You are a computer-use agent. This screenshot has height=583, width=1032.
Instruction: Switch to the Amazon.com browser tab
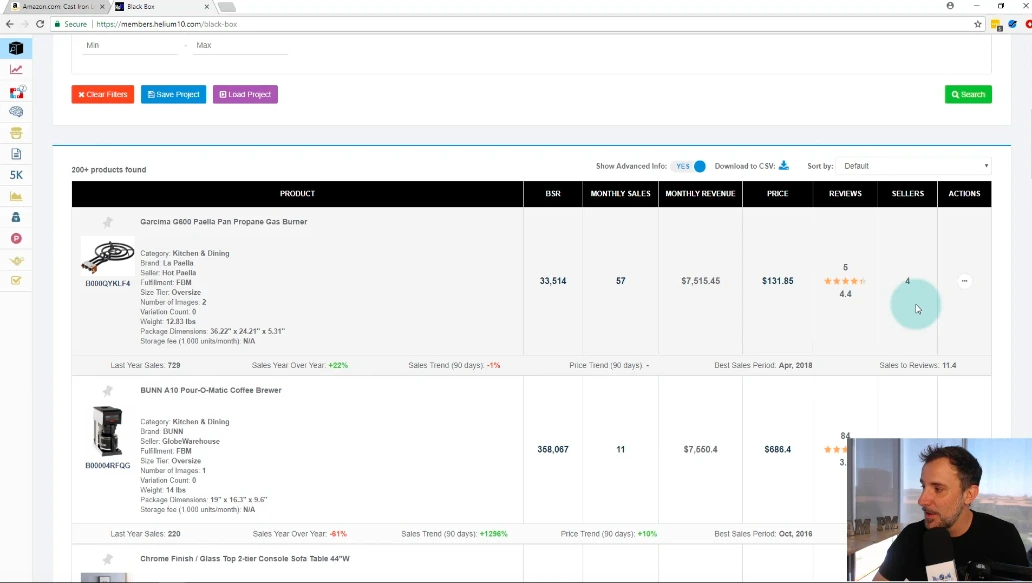click(x=62, y=6)
